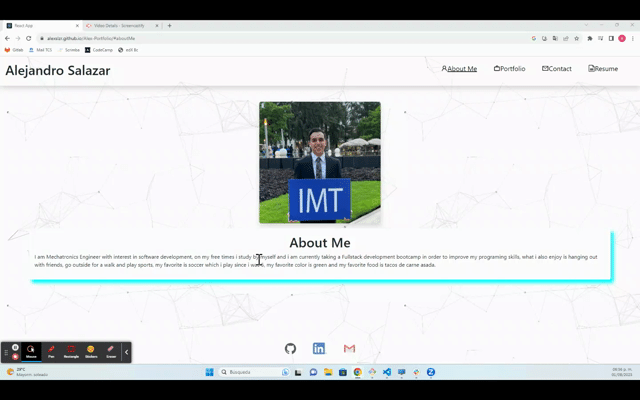
Task: Open the Scrimba bookmark
Action: point(69,50)
